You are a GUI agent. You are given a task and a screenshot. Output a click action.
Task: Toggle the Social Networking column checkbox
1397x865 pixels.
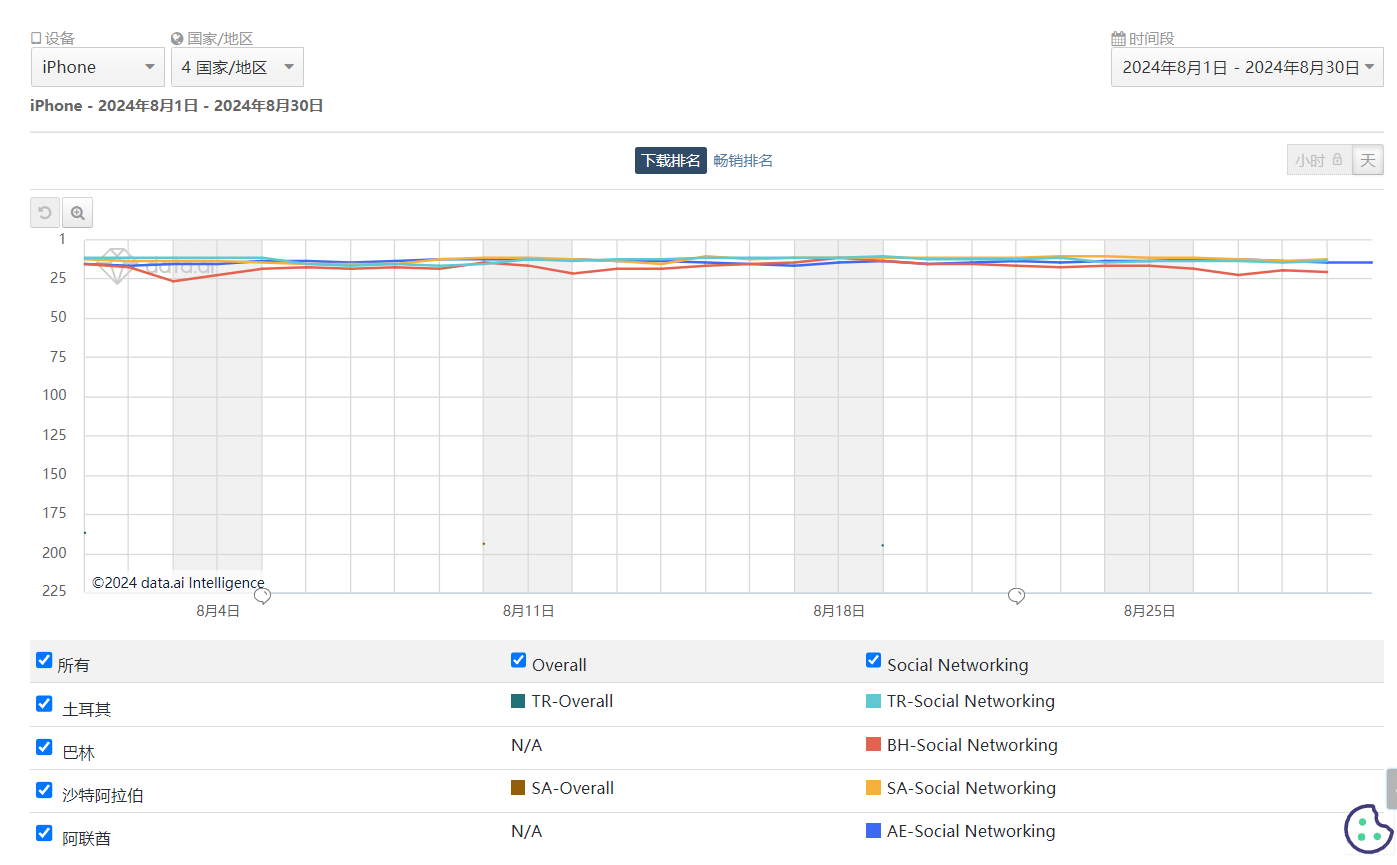(874, 660)
